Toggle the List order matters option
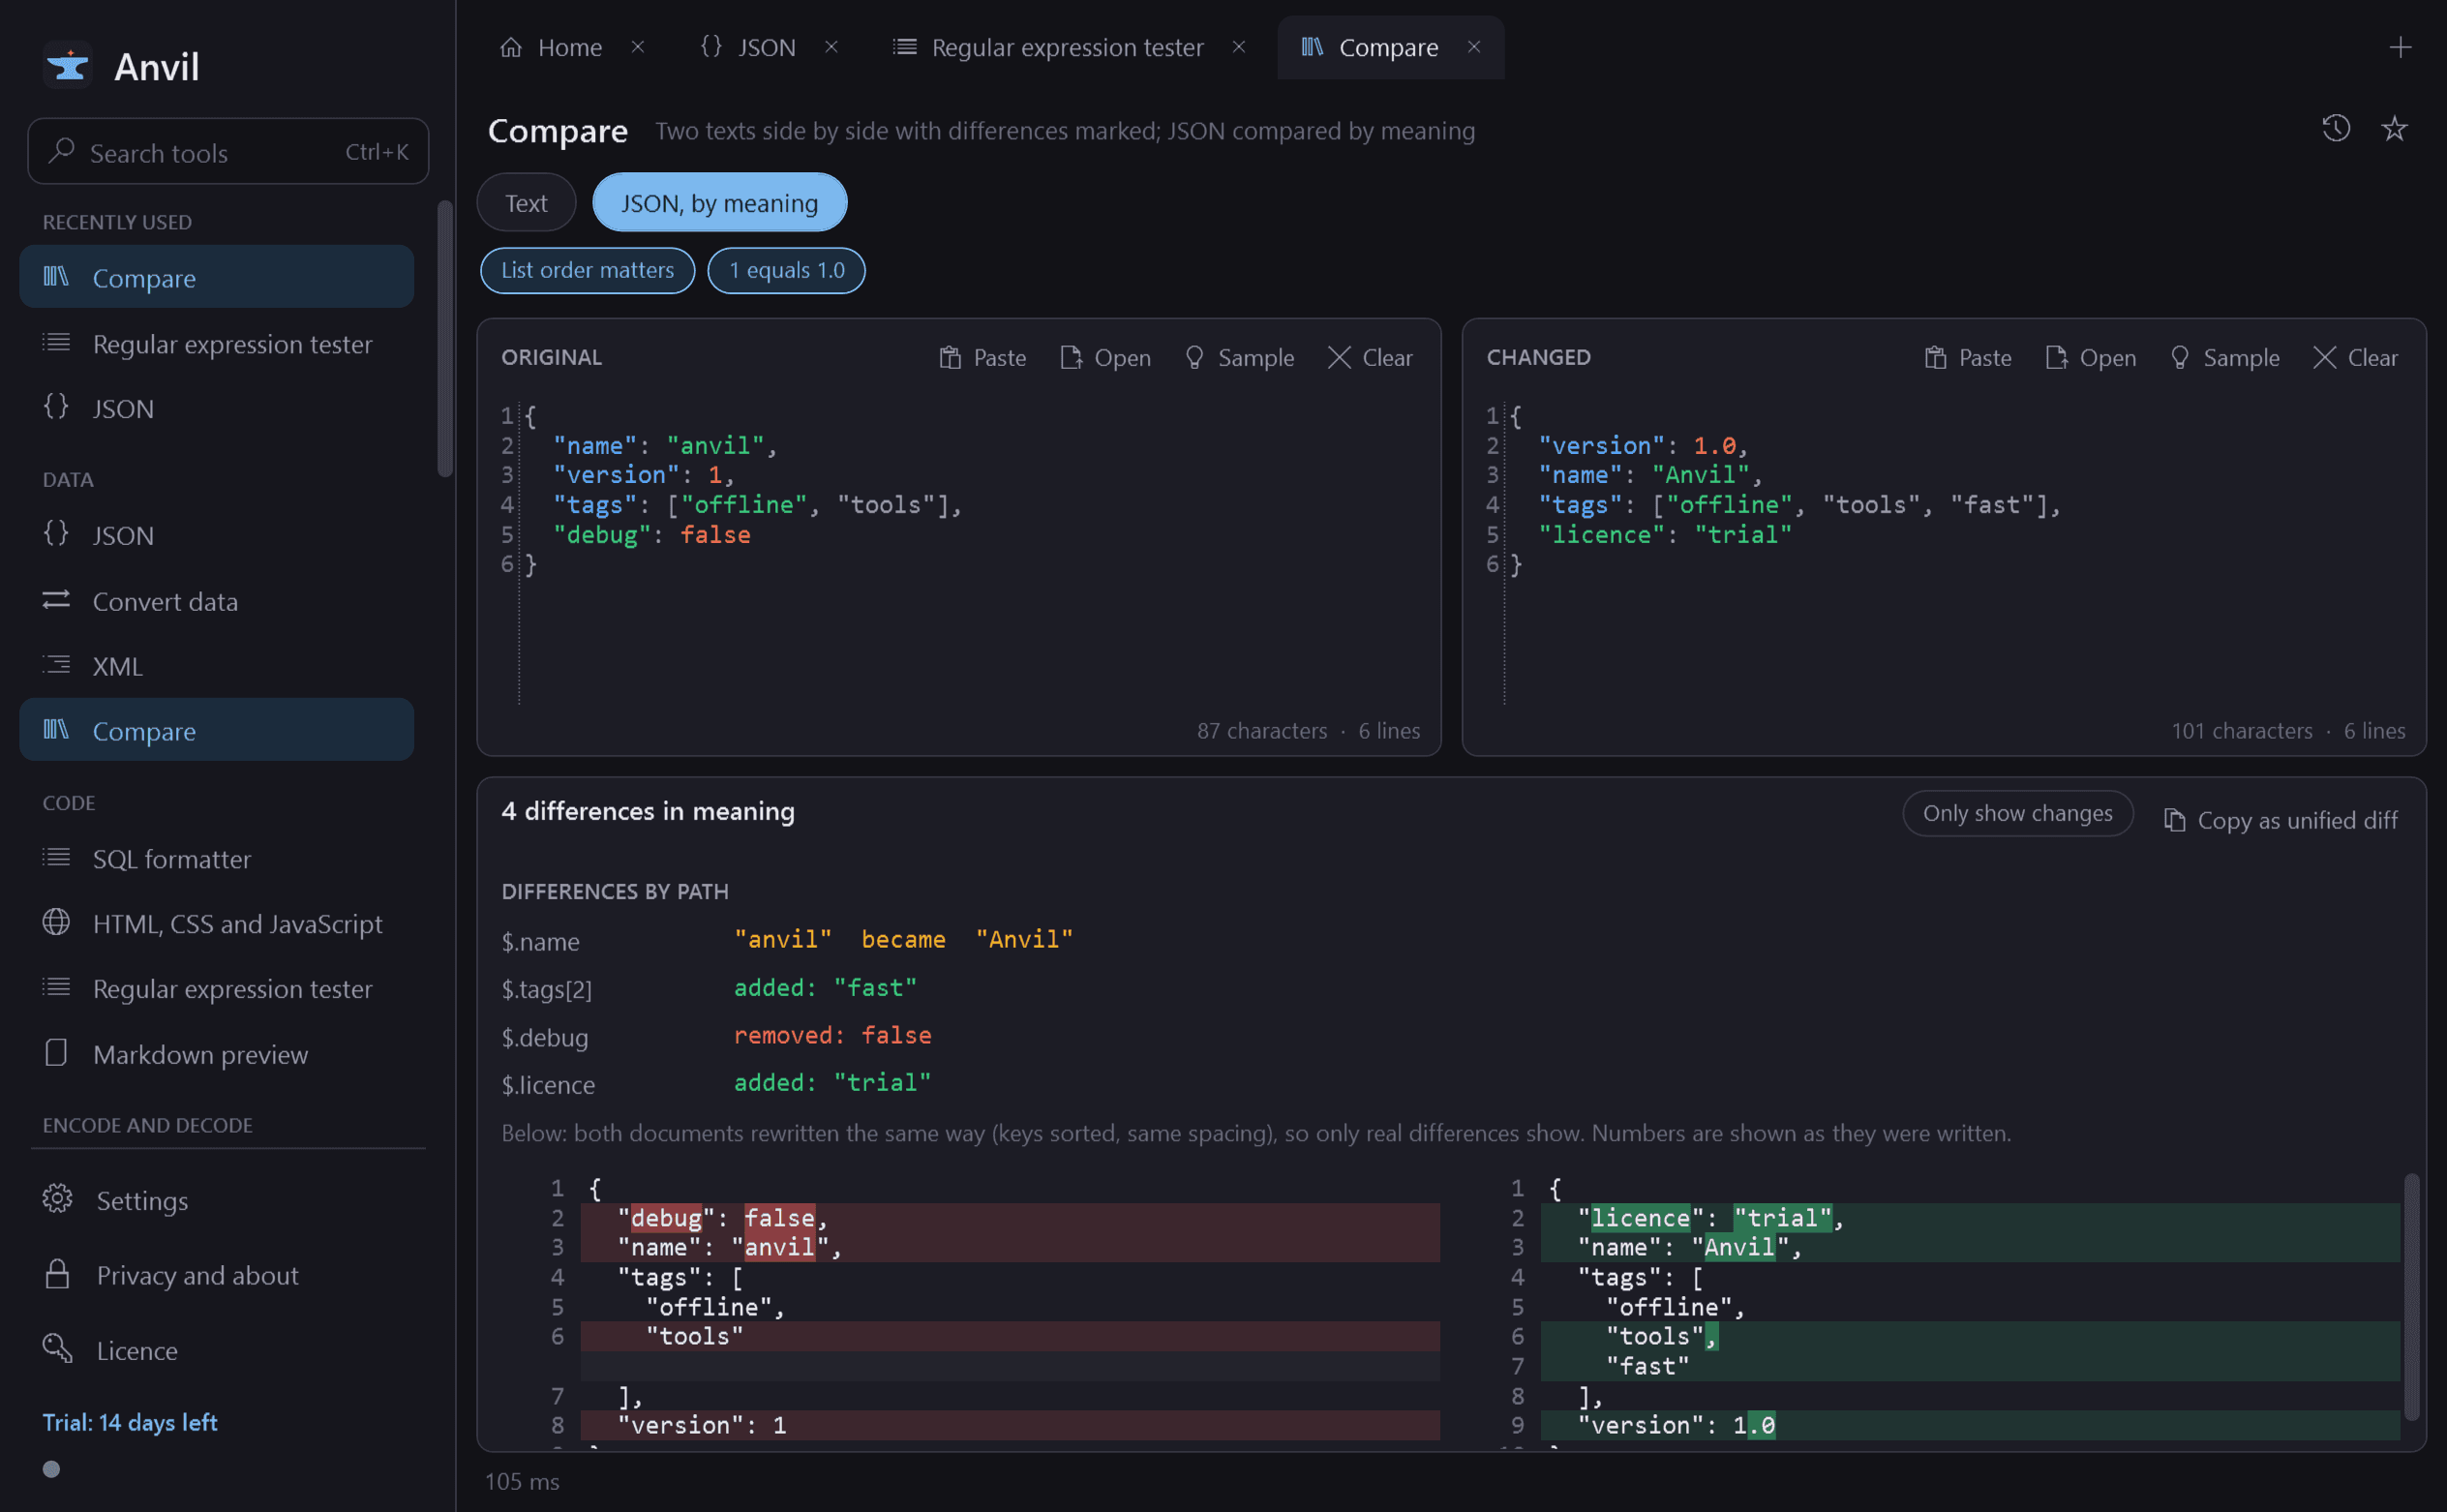The image size is (2447, 1512). (587, 270)
